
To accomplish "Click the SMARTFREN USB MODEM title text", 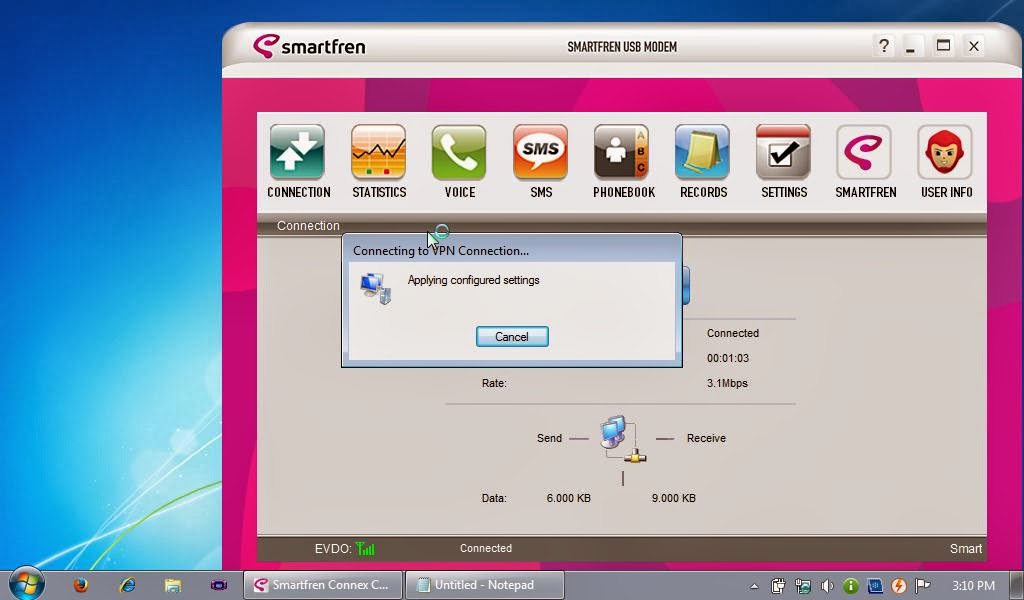I will (x=622, y=47).
